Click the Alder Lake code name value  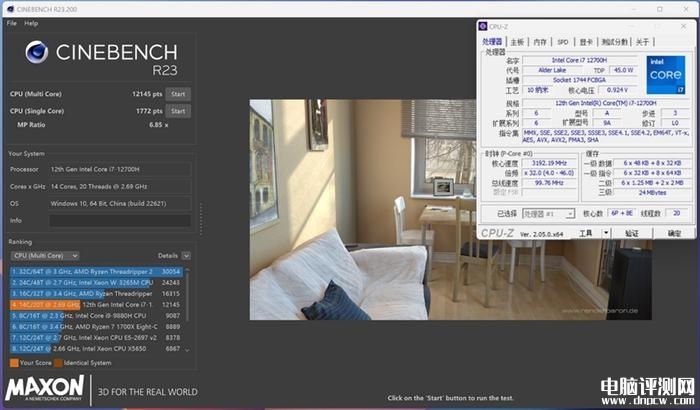(552, 70)
